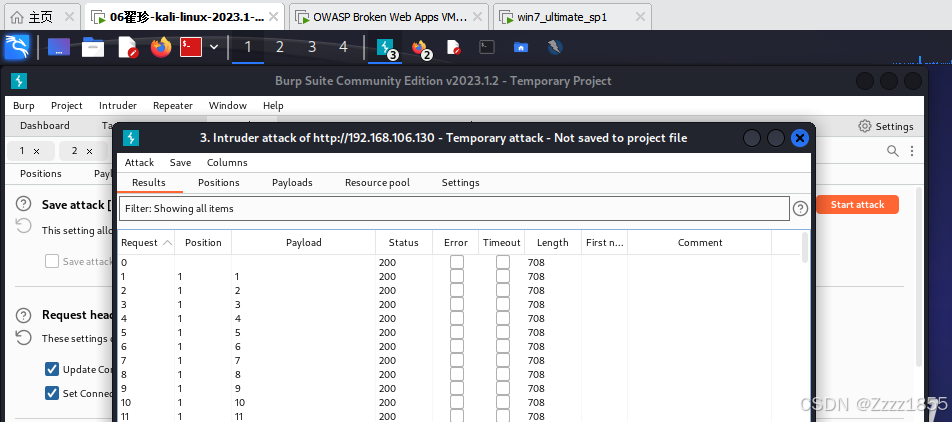This screenshot has height=422, width=952.
Task: Switch to the Resource pool tab
Action: 377,183
